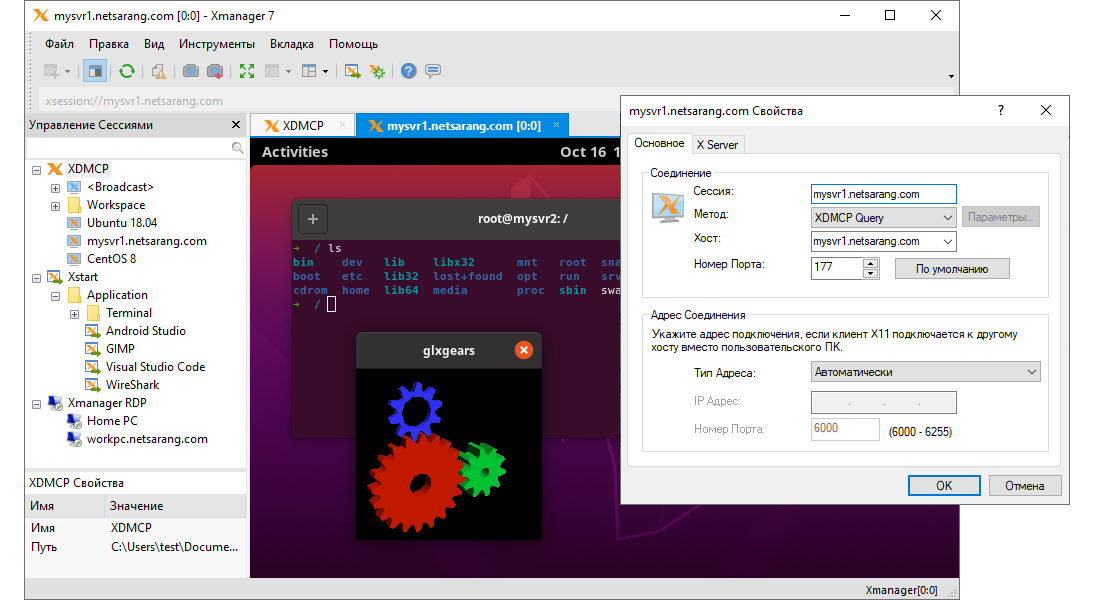1100x600 pixels.
Task: Increase the Номер Порта 177 spinner
Action: click(871, 264)
